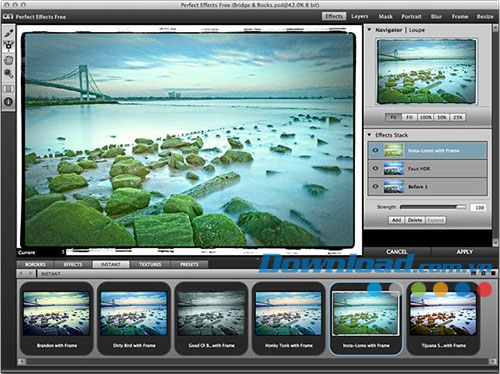Collapse the Navigator panel triangle
Image resolution: width=500 pixels, height=374 pixels.
[x=369, y=30]
